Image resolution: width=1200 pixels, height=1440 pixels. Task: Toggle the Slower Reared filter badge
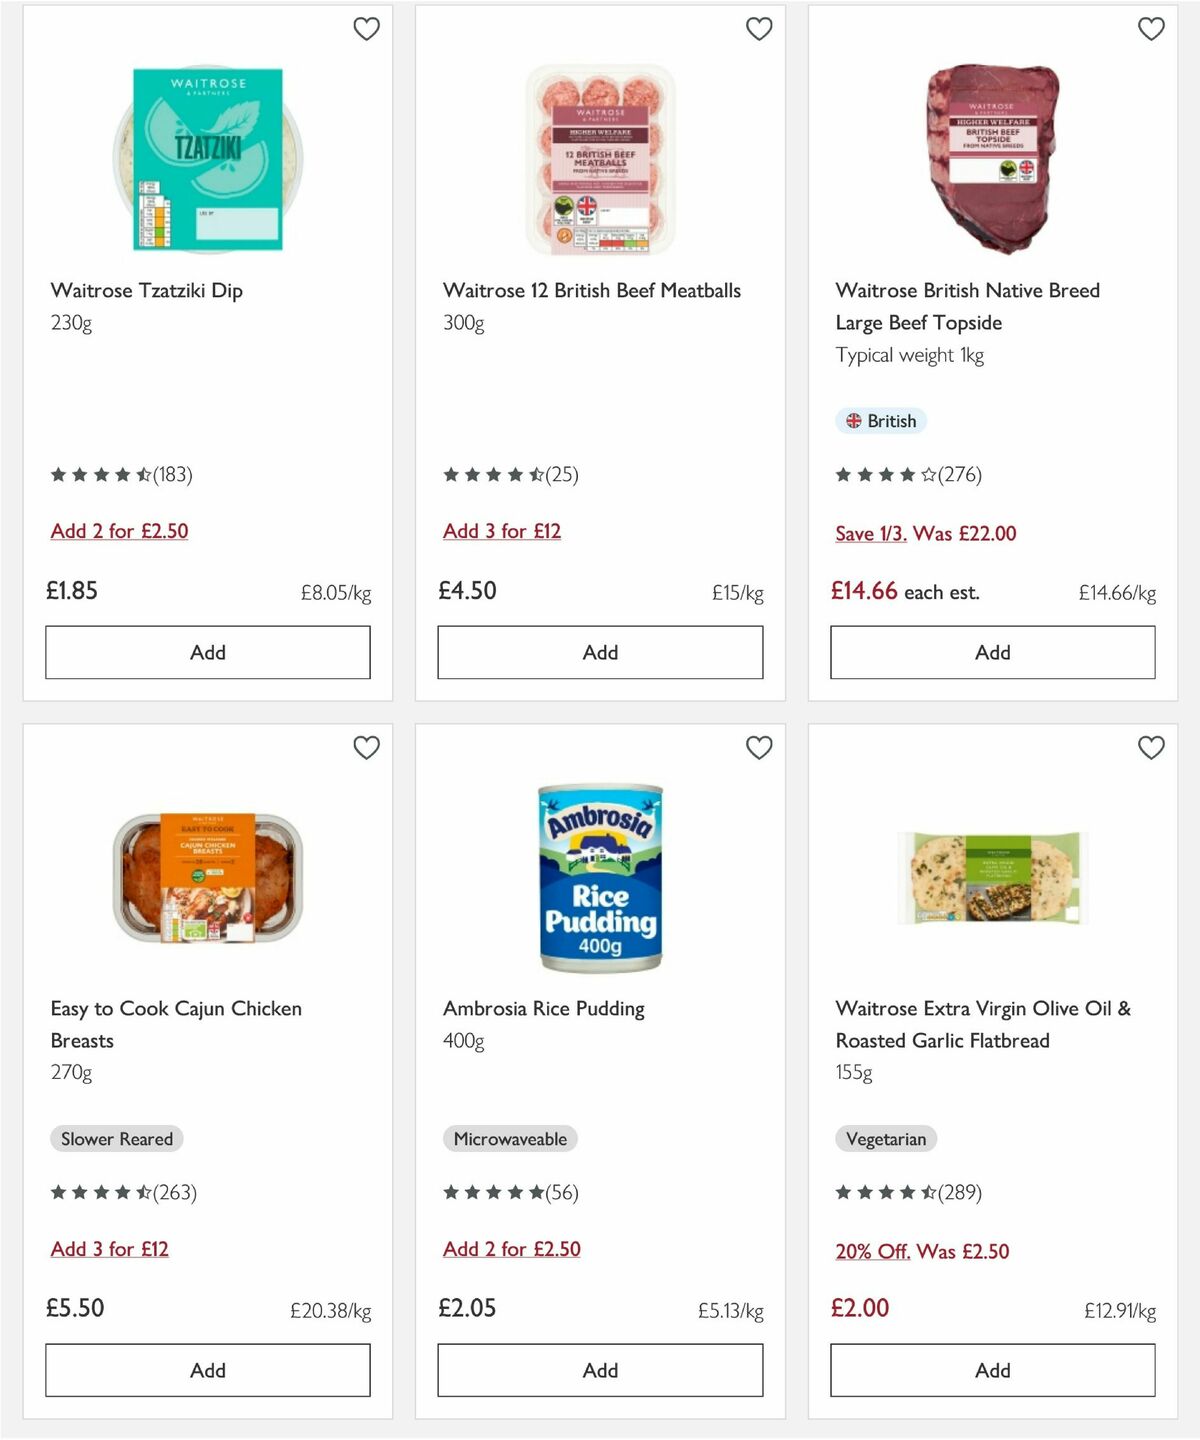[x=116, y=1139]
